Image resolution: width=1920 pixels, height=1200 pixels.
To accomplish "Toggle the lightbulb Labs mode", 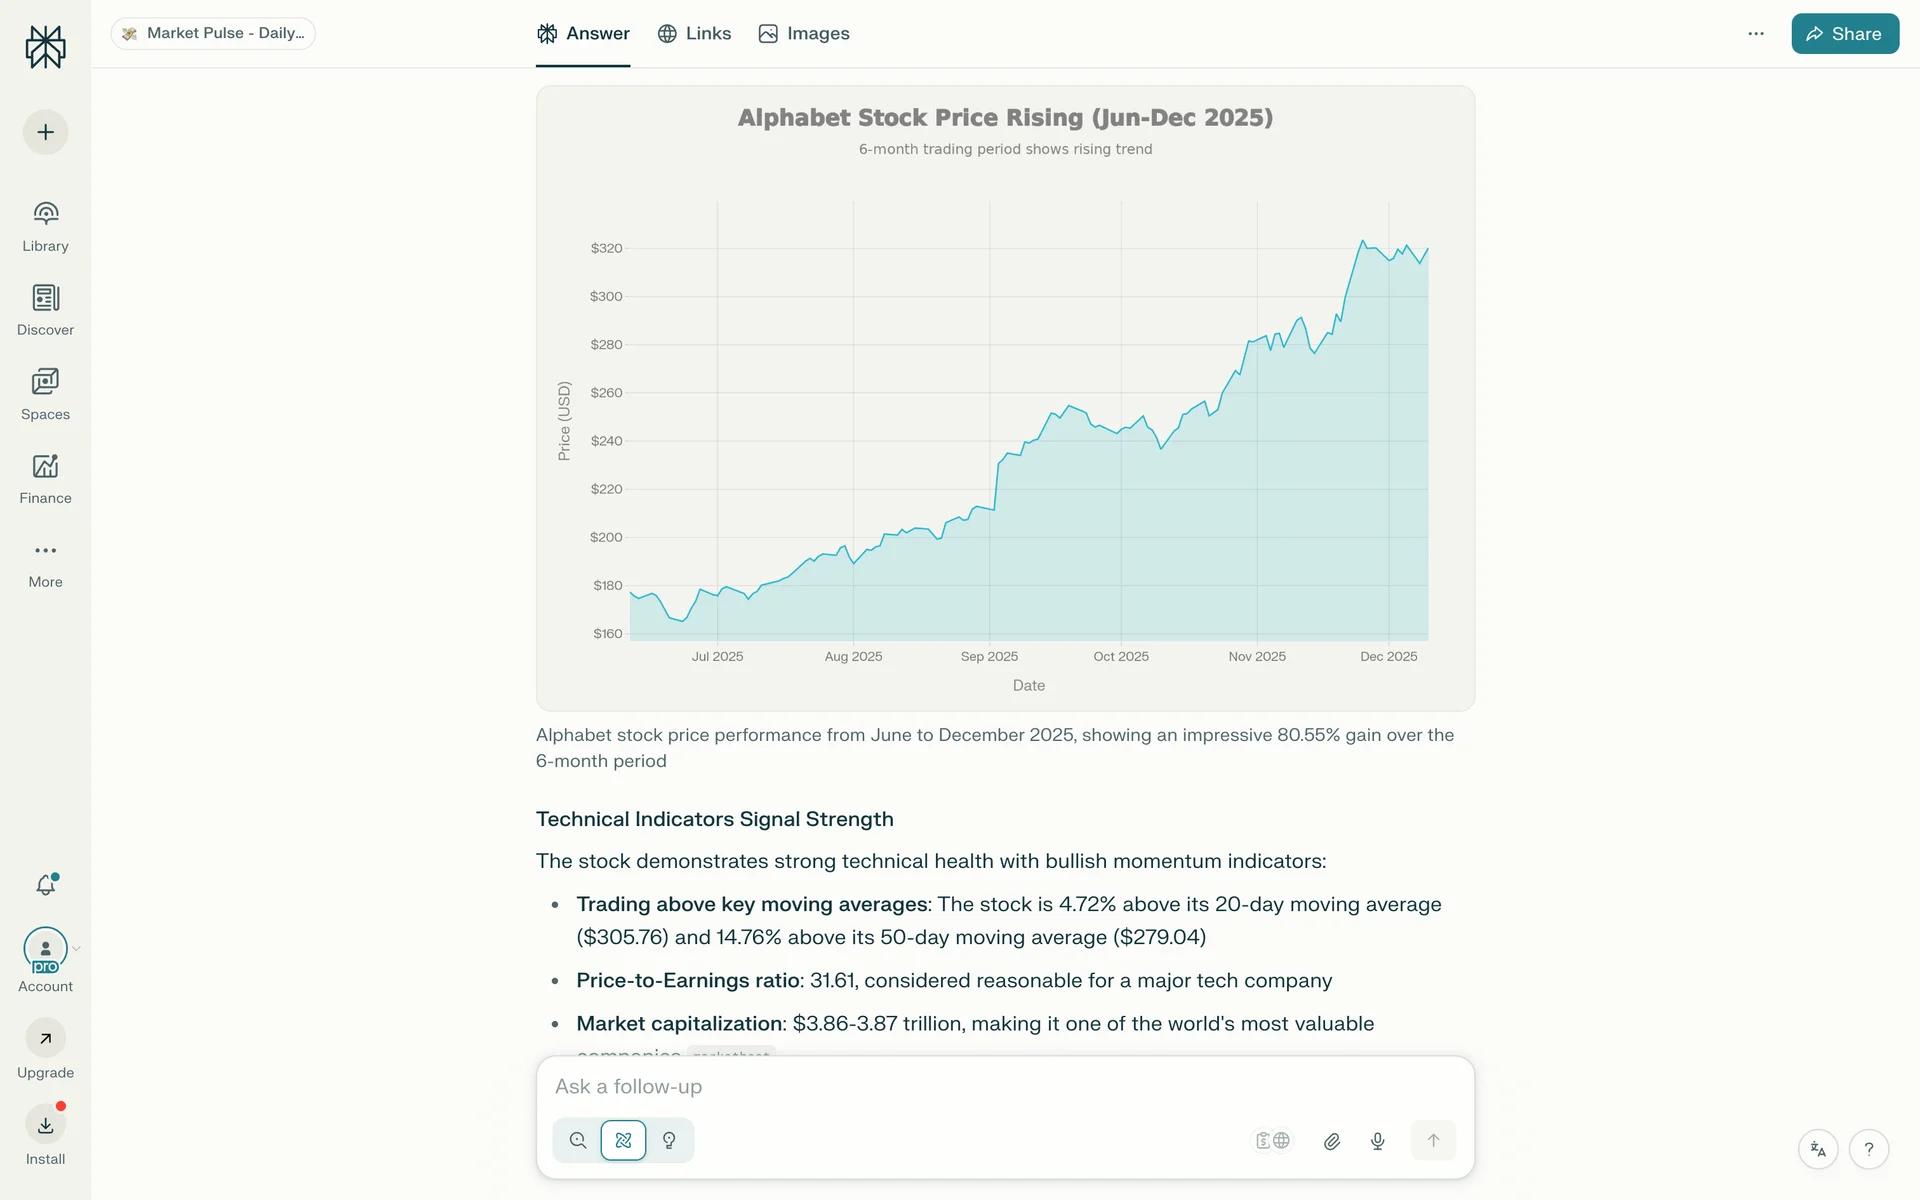I will pyautogui.click(x=670, y=1140).
